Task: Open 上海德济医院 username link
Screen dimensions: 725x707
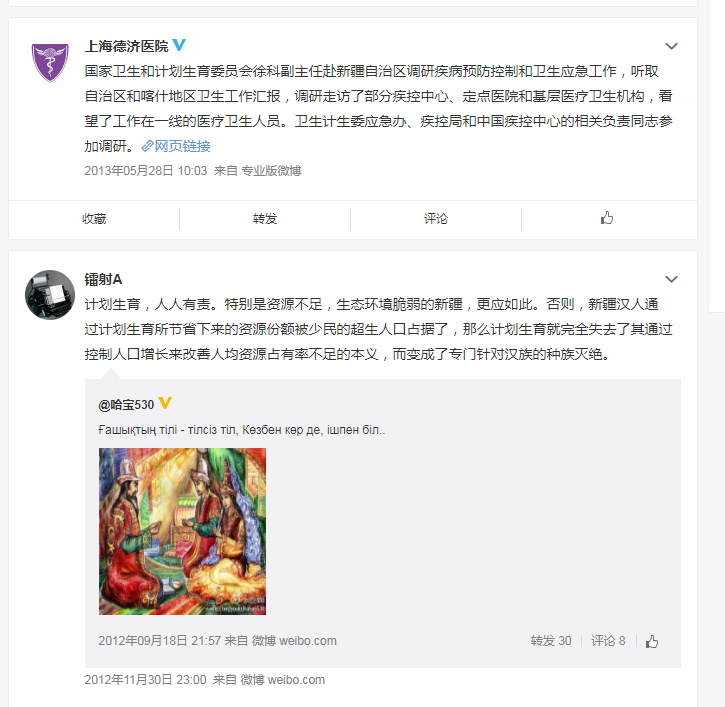Action: [x=127, y=46]
